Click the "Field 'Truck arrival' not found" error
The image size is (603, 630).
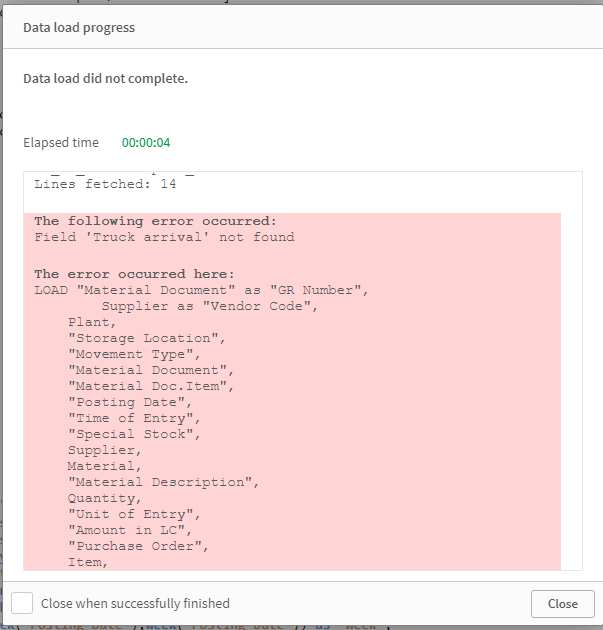(x=164, y=237)
